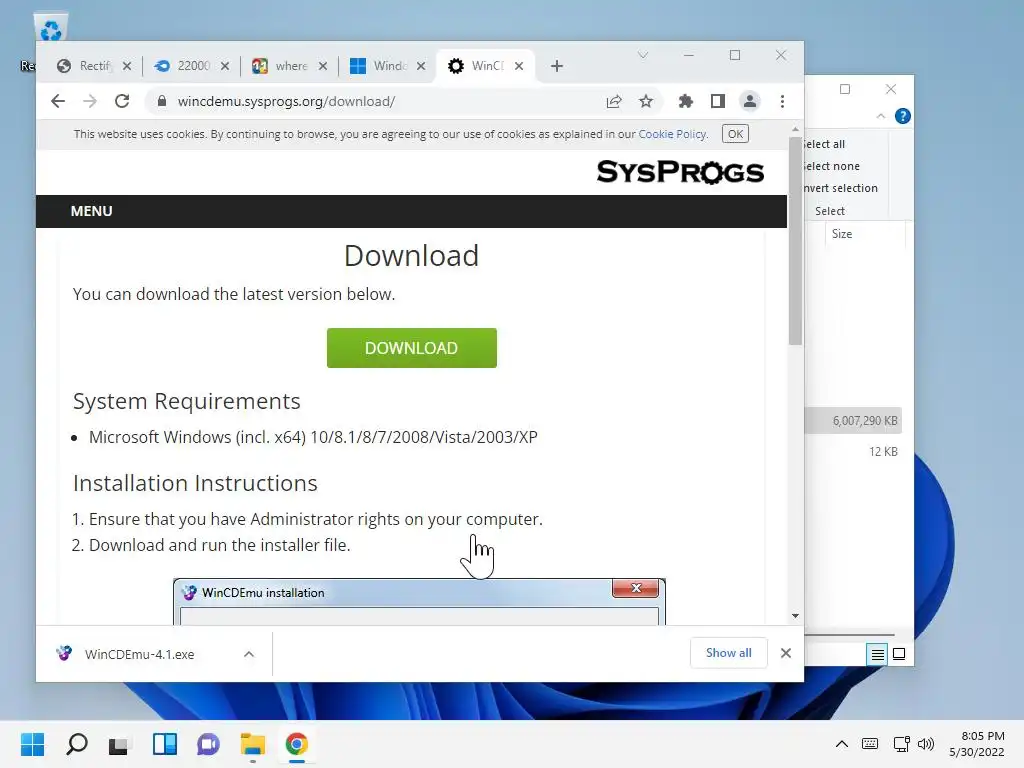Open the Chrome profile avatar

pos(750,101)
